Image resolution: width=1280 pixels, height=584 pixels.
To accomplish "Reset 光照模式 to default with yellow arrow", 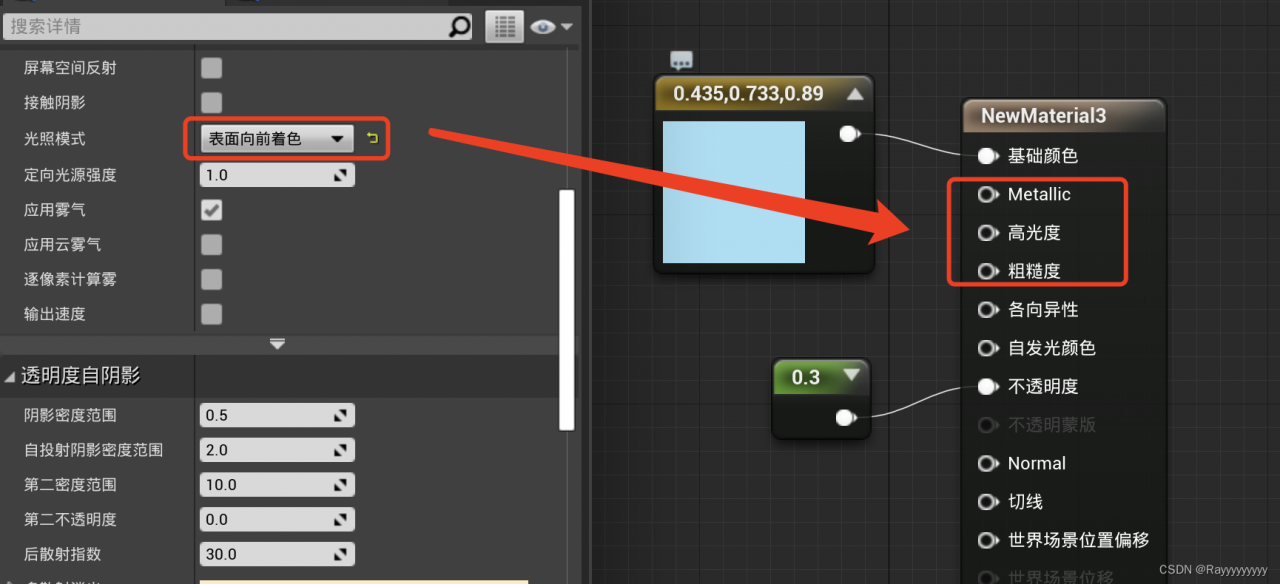I will (373, 139).
